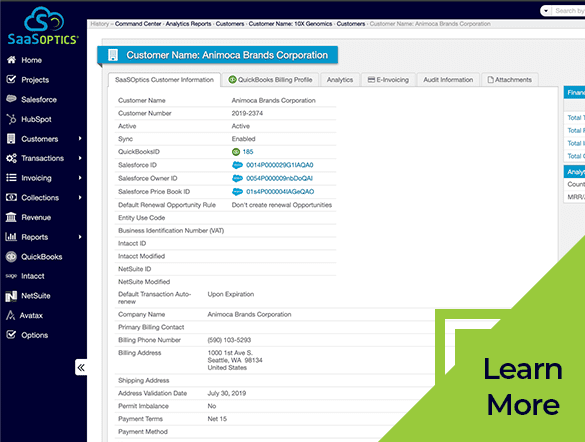Go to Command Center breadcrumb
The image size is (585, 442).
click(138, 24)
